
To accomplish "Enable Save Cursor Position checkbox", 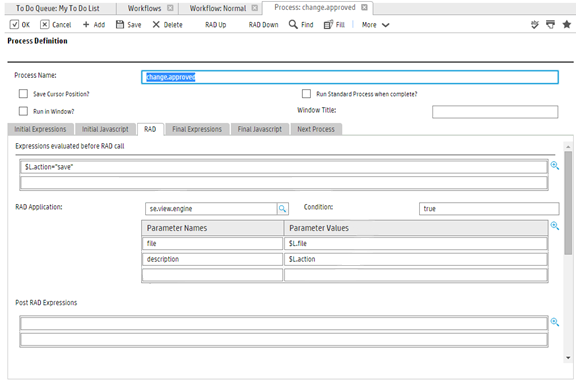I will tap(23, 94).
